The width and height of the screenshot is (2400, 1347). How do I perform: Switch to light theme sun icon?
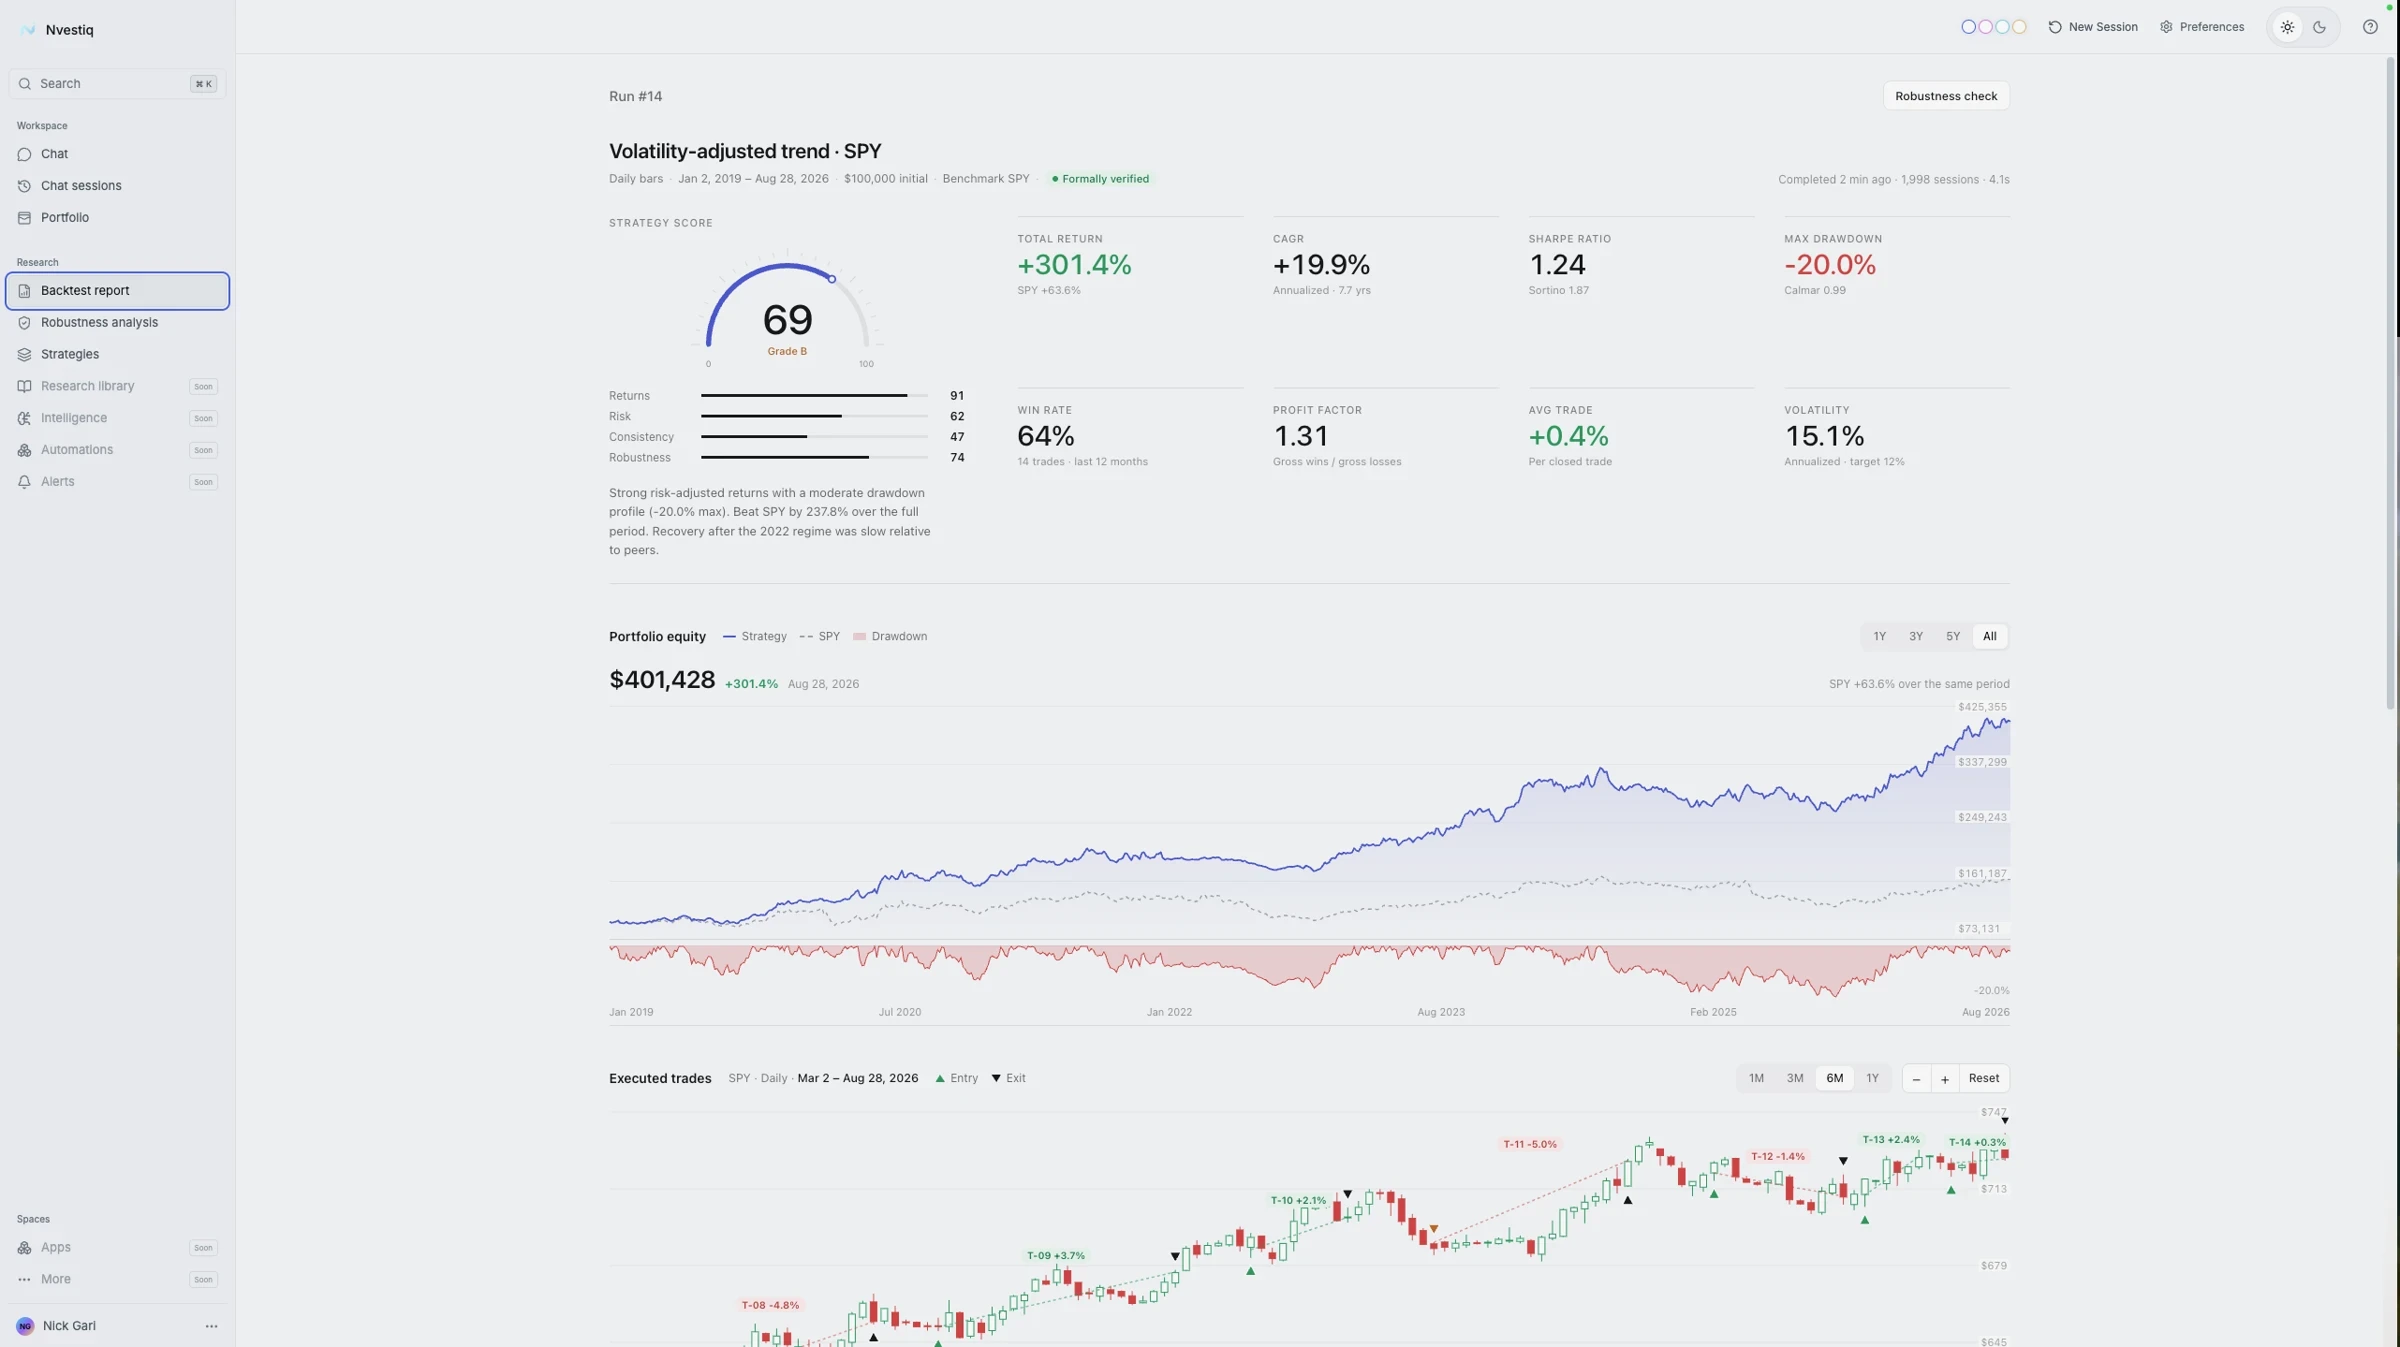[2287, 27]
